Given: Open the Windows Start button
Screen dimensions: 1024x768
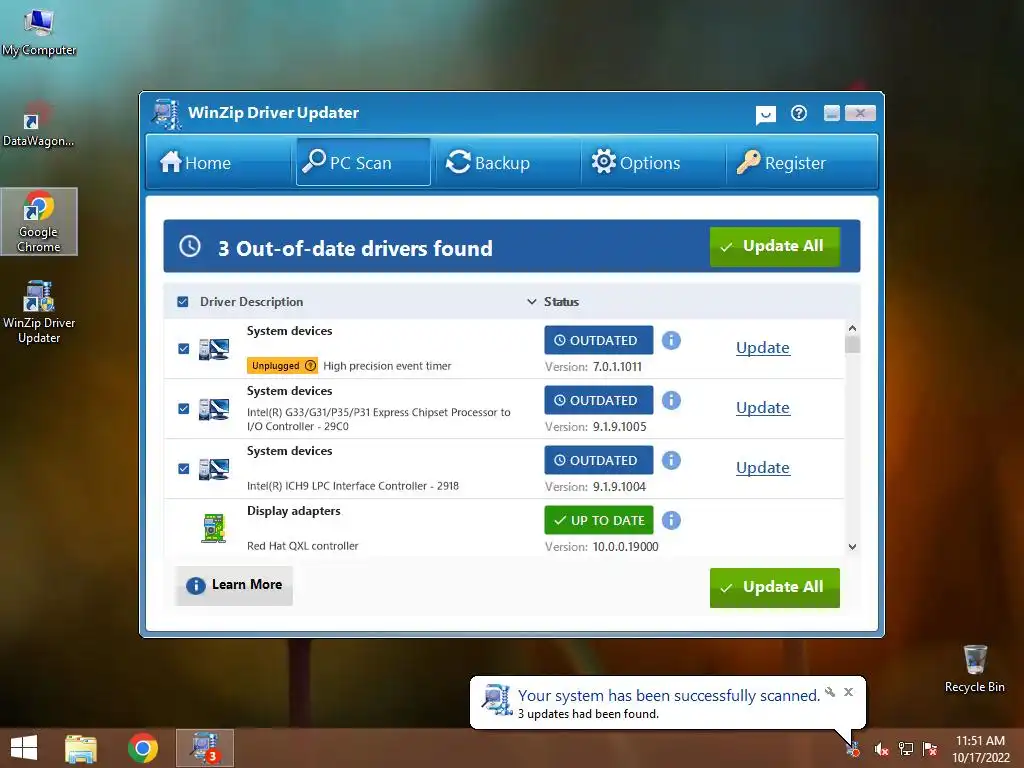Looking at the screenshot, I should coord(24,748).
